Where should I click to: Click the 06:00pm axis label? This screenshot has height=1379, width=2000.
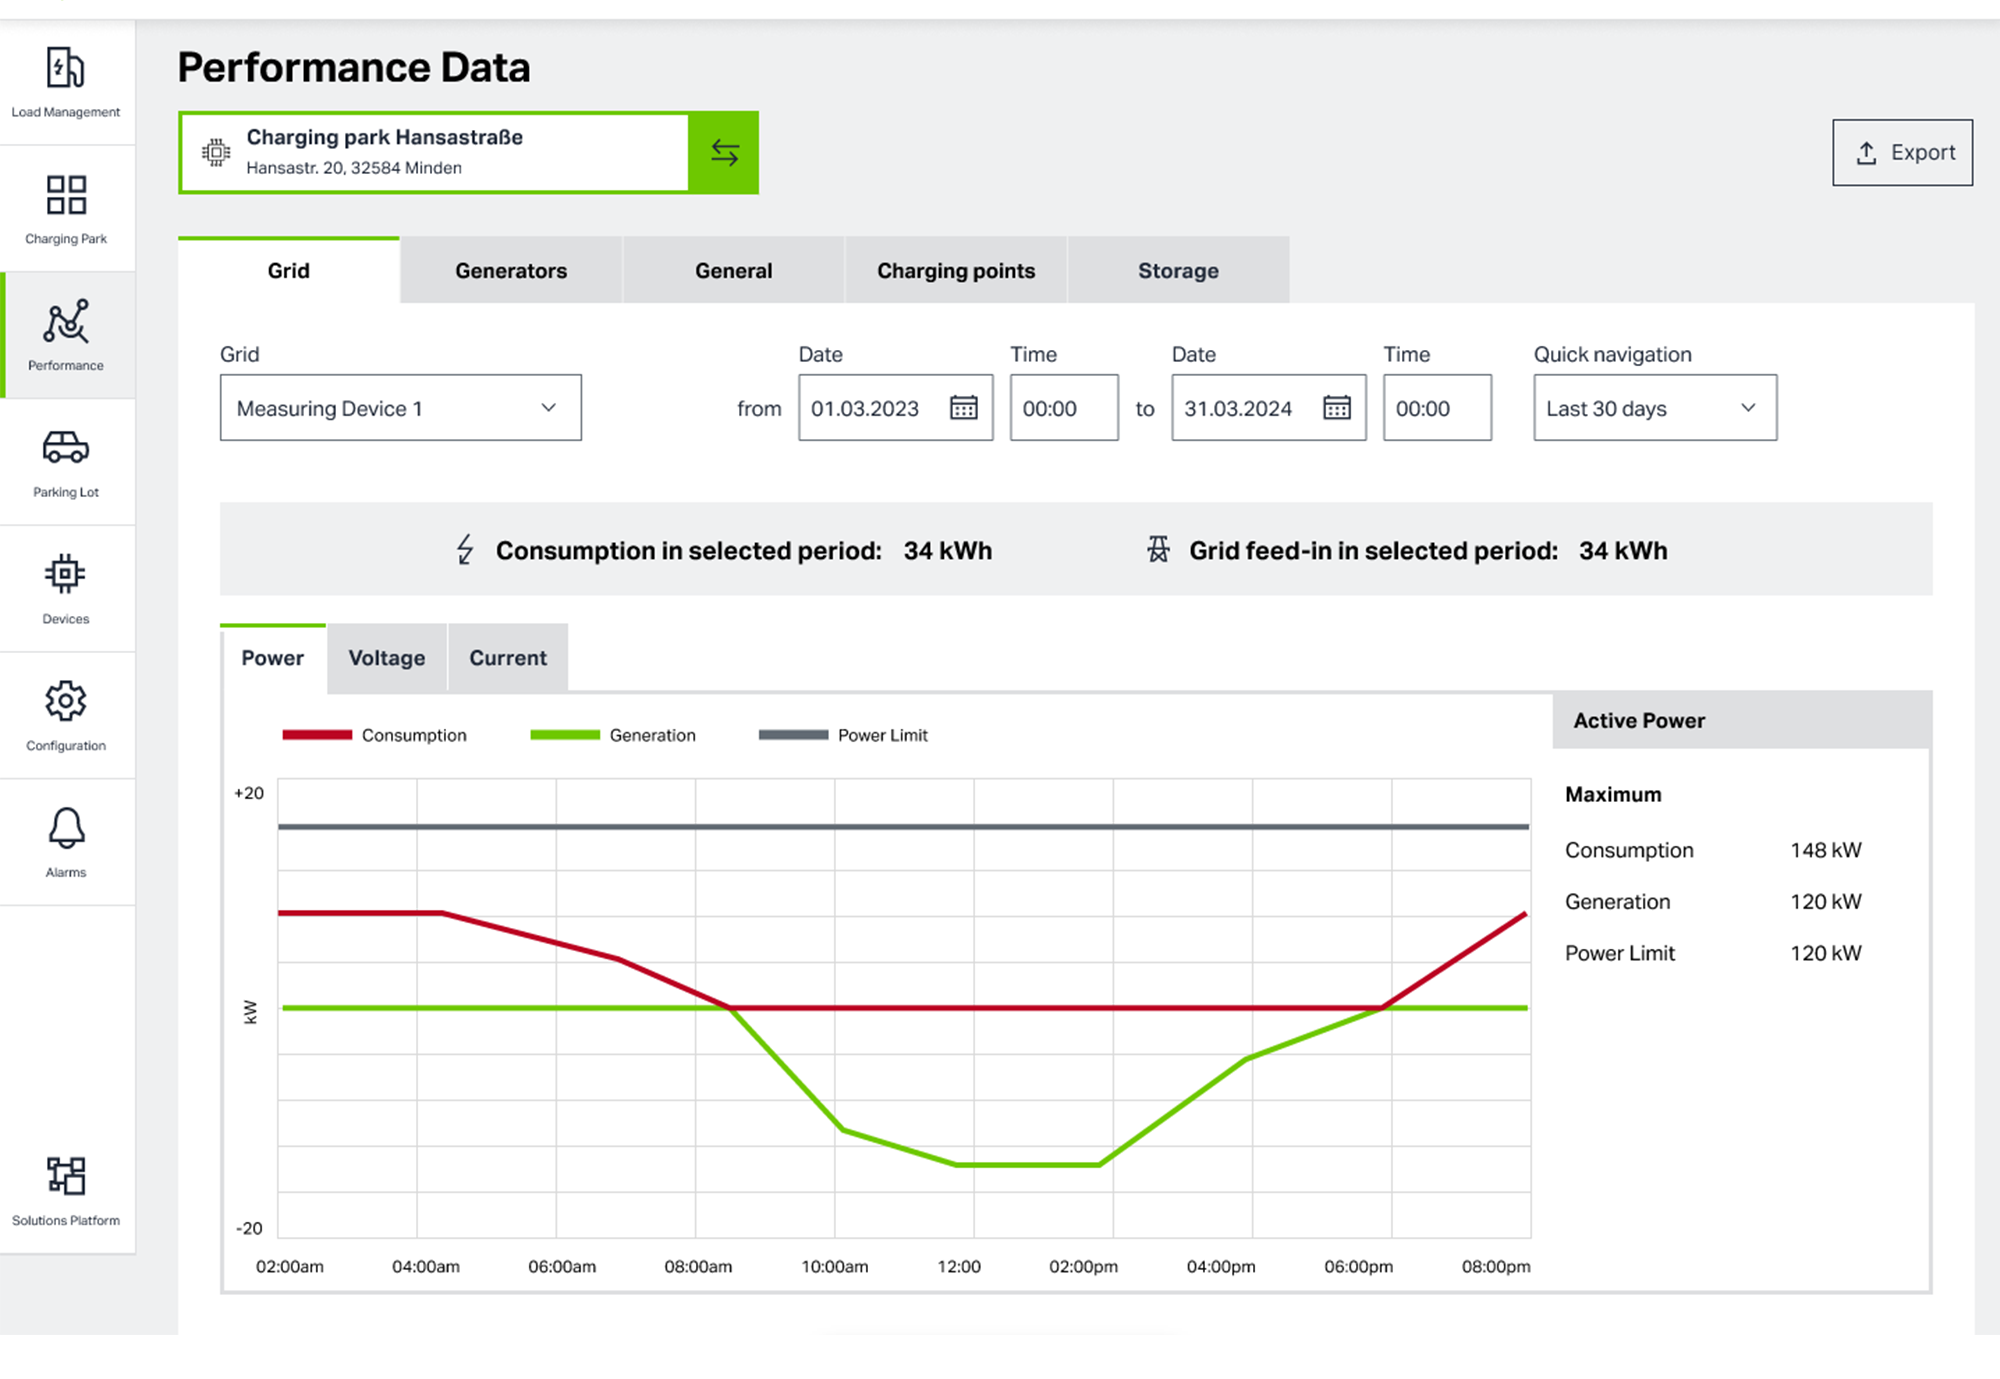click(1358, 1266)
